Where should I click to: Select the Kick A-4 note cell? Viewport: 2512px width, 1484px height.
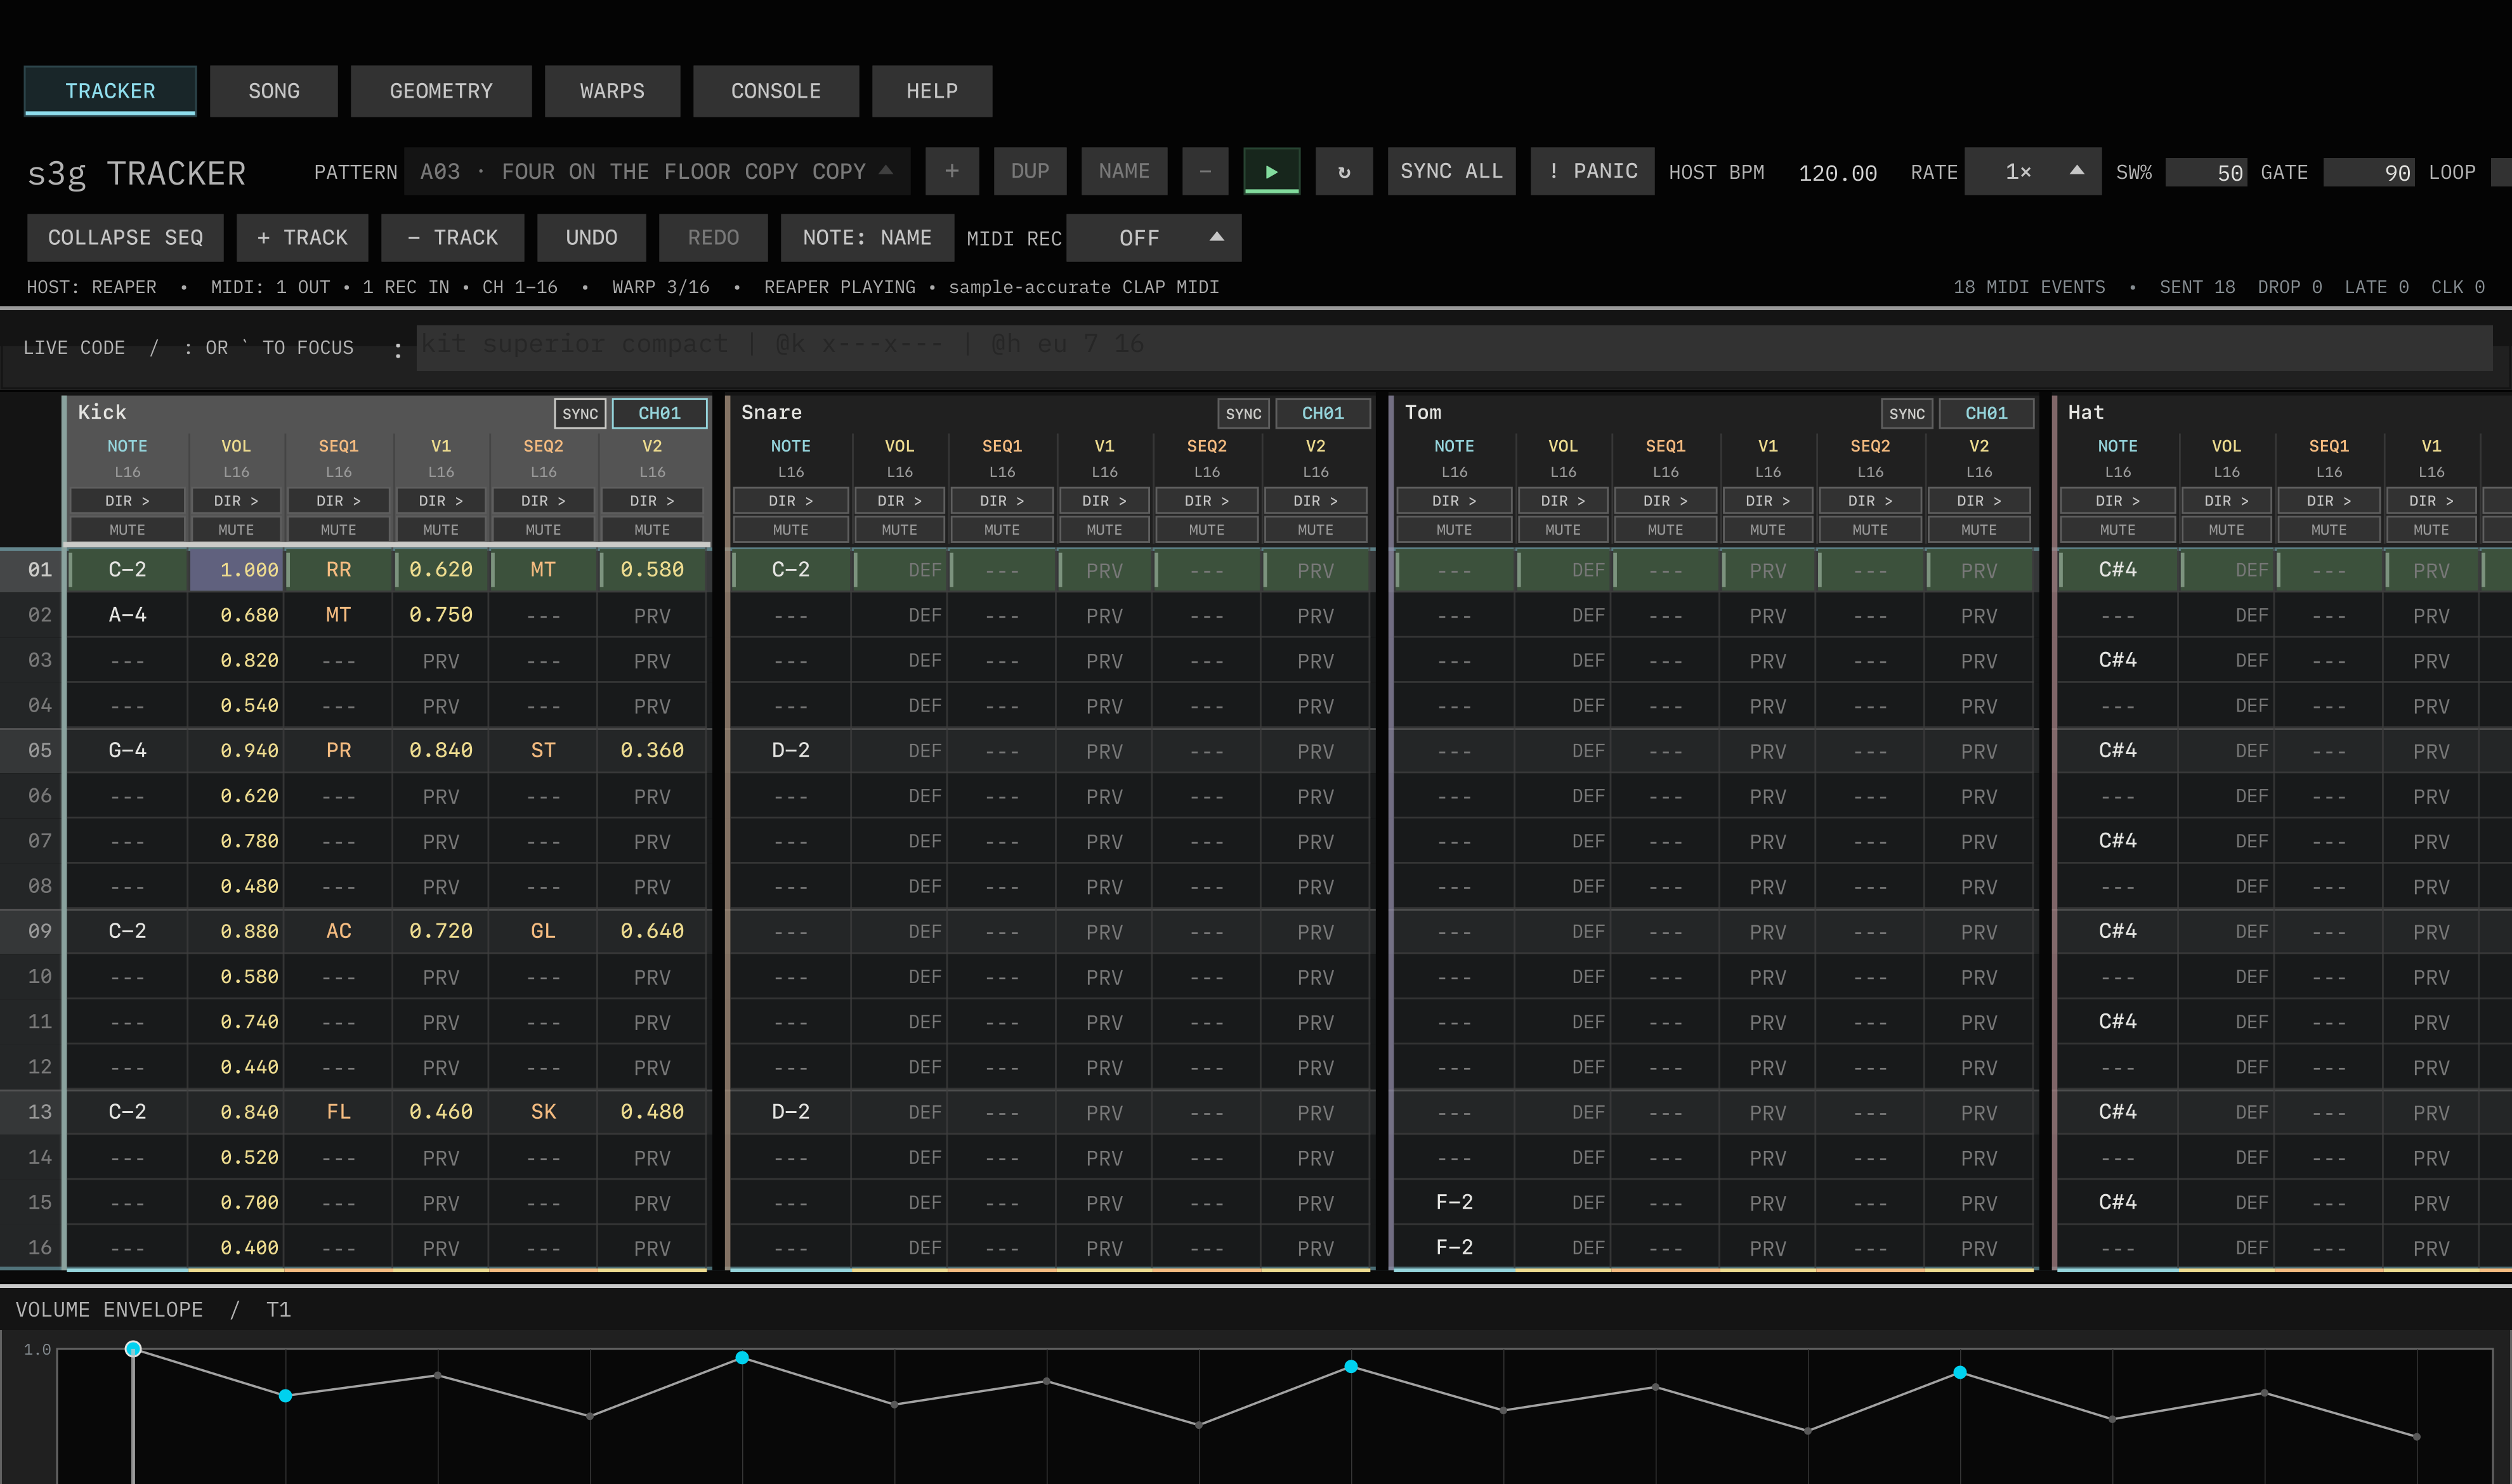(127, 615)
